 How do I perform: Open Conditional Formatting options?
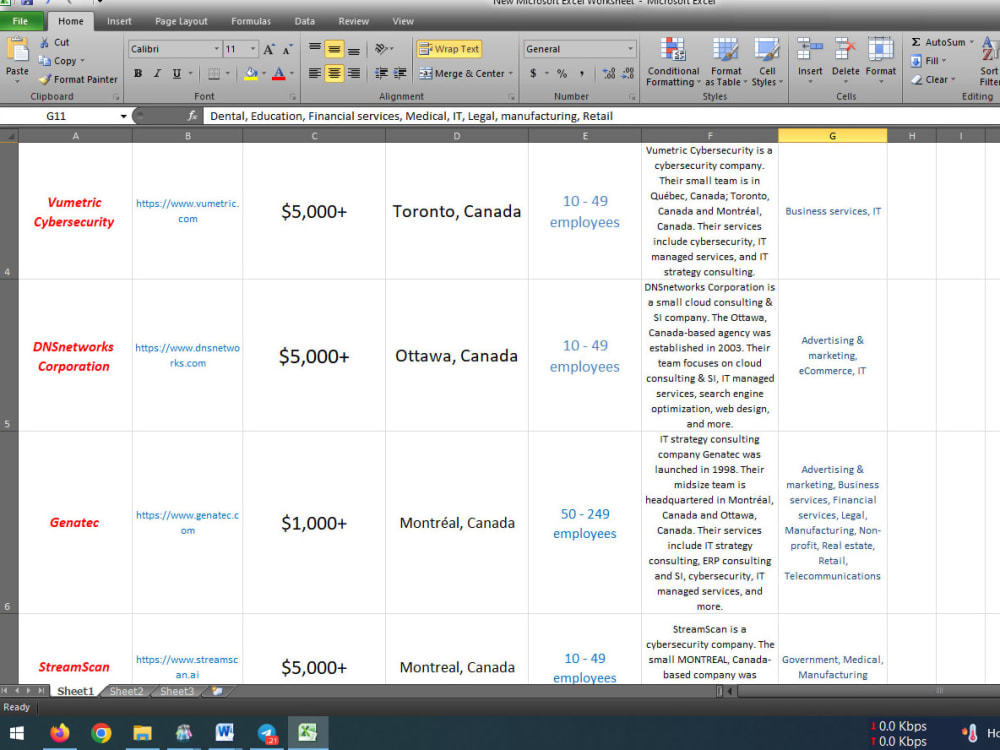[x=672, y=62]
